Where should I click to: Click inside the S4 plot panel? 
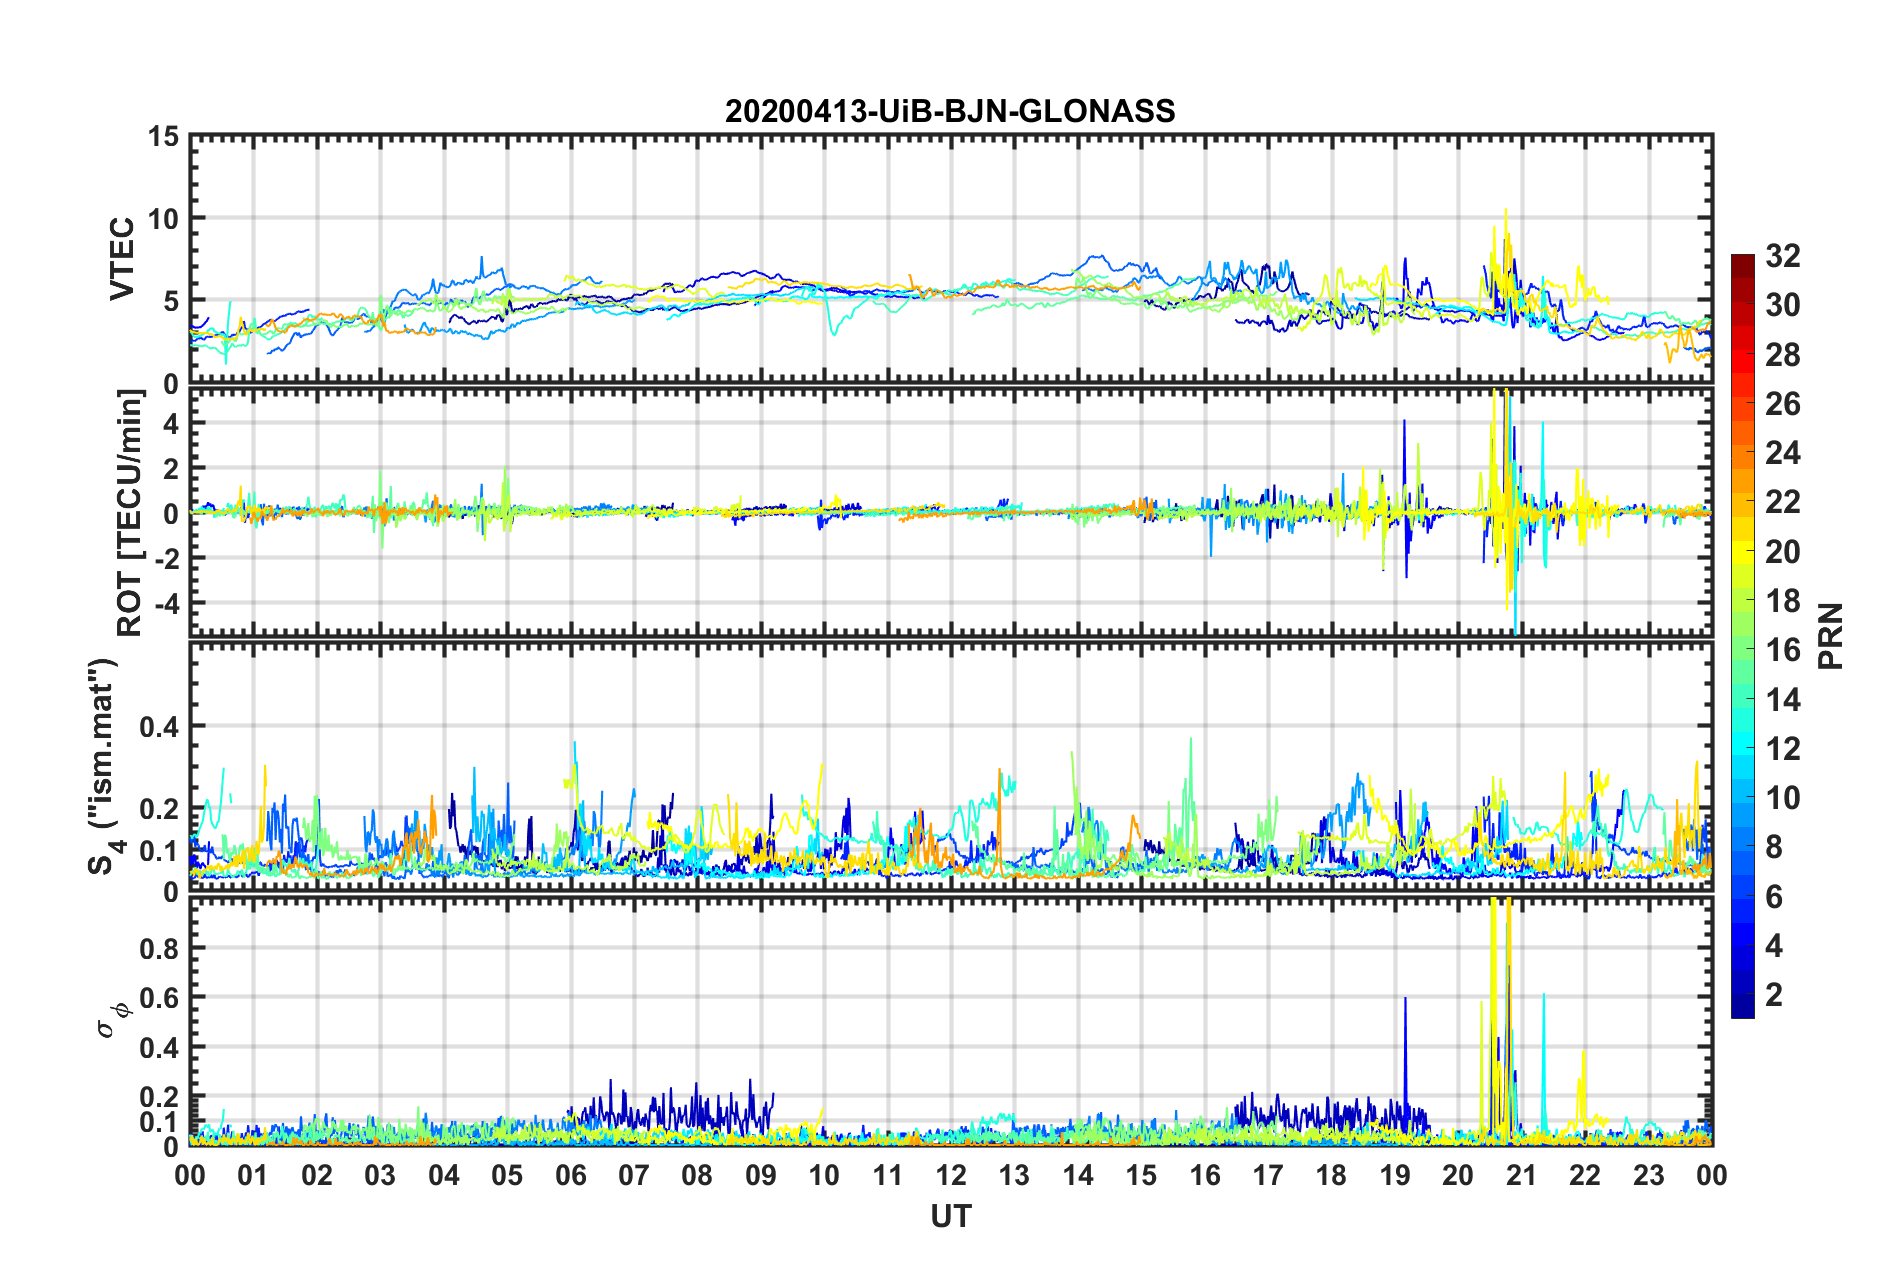(x=951, y=767)
